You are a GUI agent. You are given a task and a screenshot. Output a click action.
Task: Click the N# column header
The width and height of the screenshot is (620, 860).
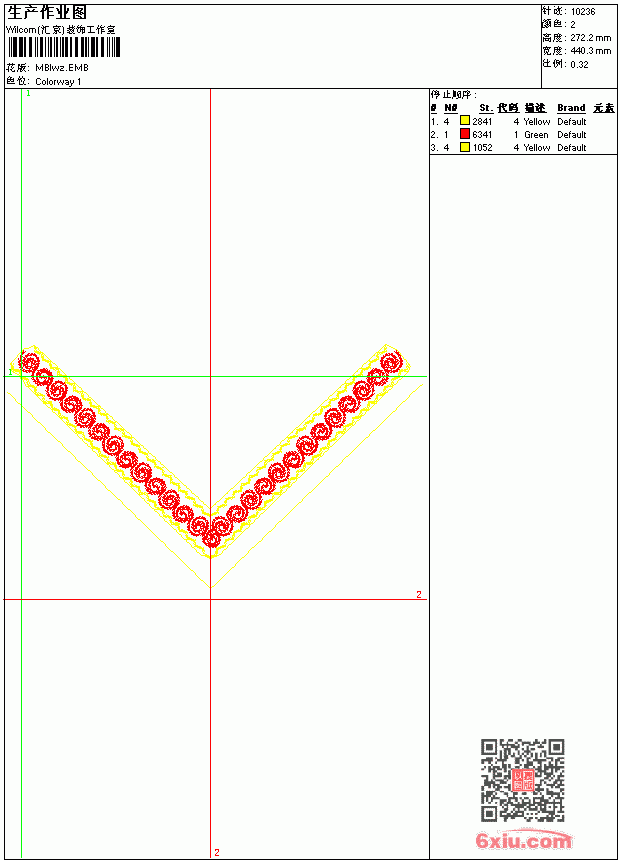click(x=450, y=108)
